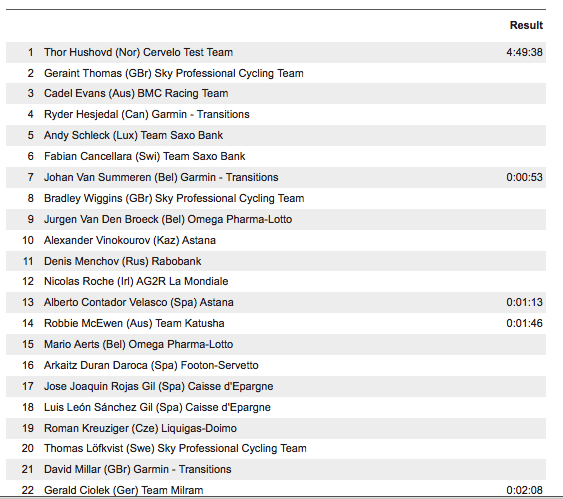The height and width of the screenshot is (499, 563).
Task: Select Thor Hushovd row in first place
Action: click(x=276, y=52)
